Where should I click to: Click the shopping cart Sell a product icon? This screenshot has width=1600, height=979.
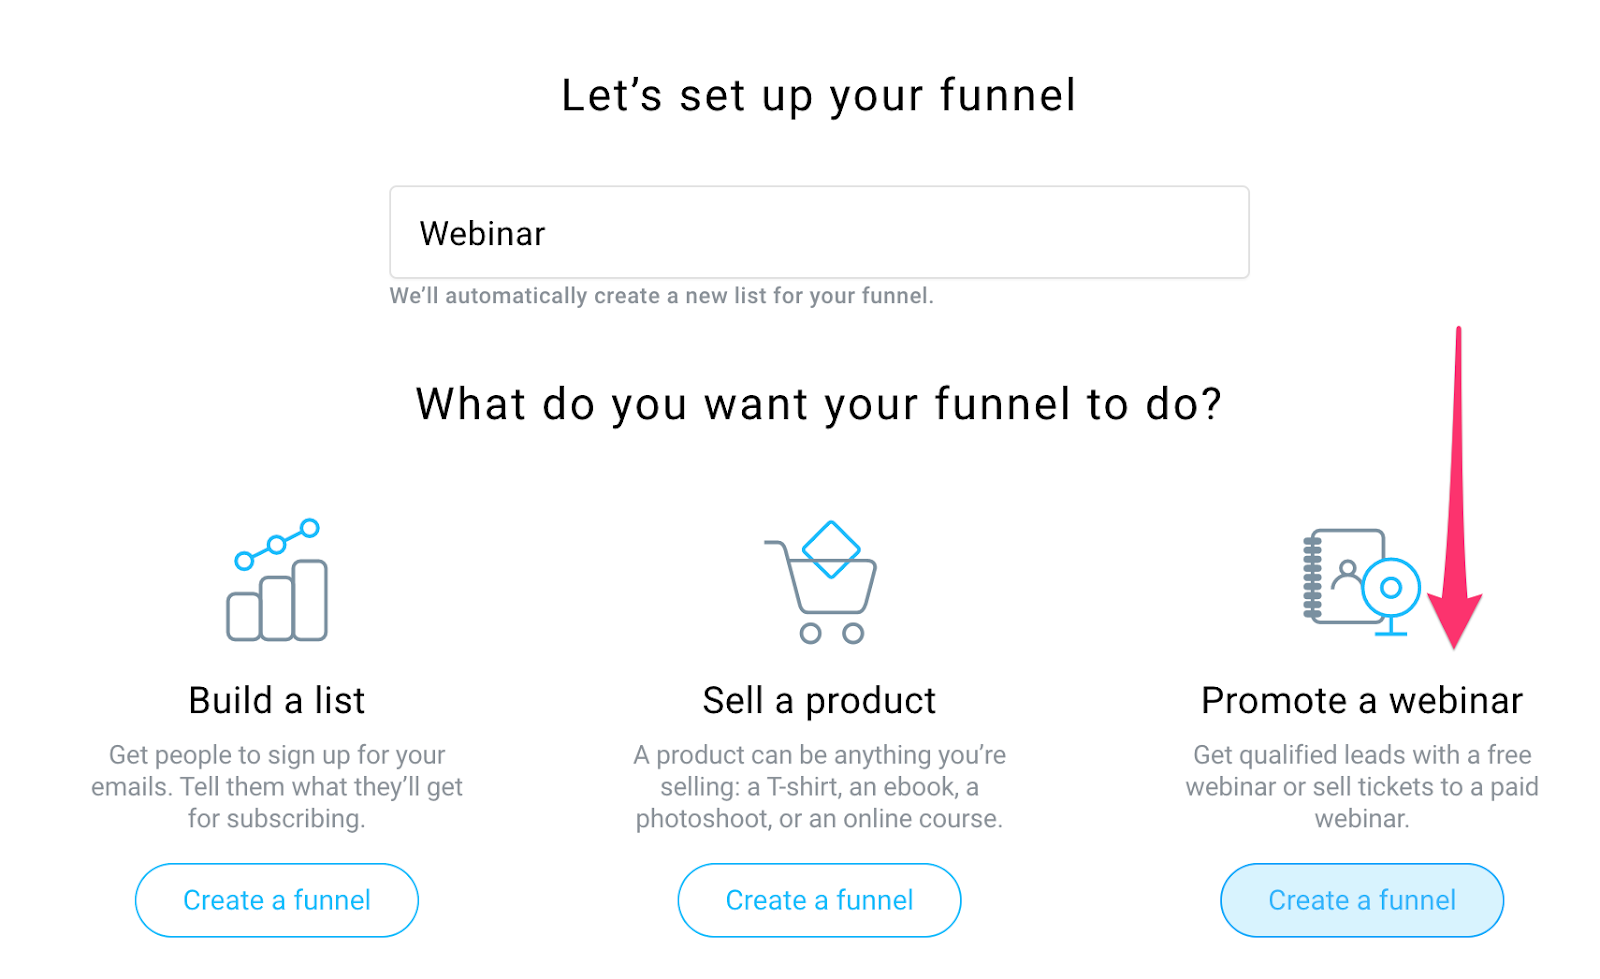click(x=820, y=582)
